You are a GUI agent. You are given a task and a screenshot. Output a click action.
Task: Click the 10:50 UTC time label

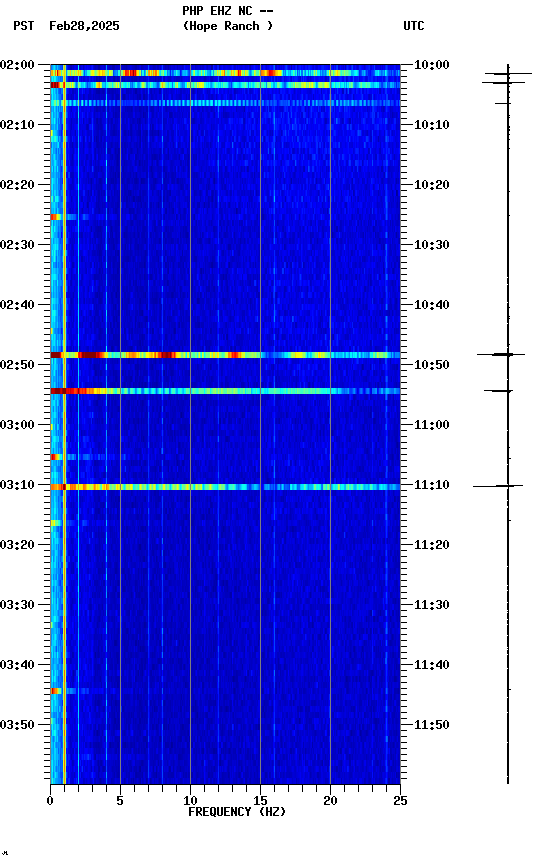coord(431,365)
